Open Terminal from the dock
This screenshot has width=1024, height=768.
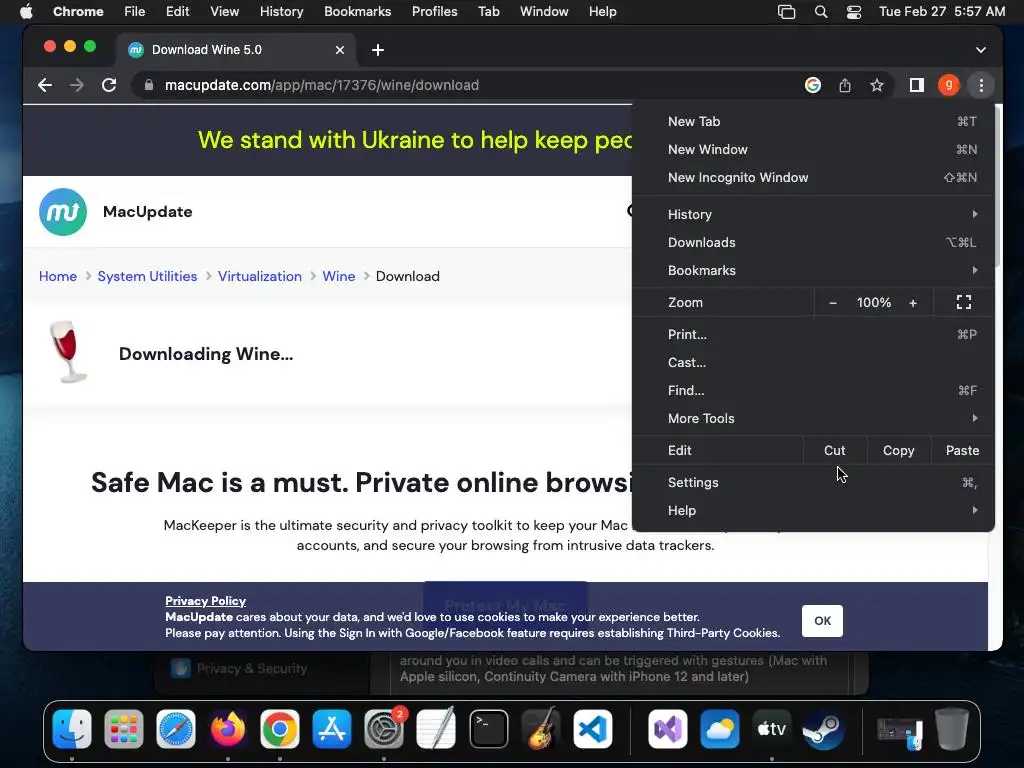488,729
